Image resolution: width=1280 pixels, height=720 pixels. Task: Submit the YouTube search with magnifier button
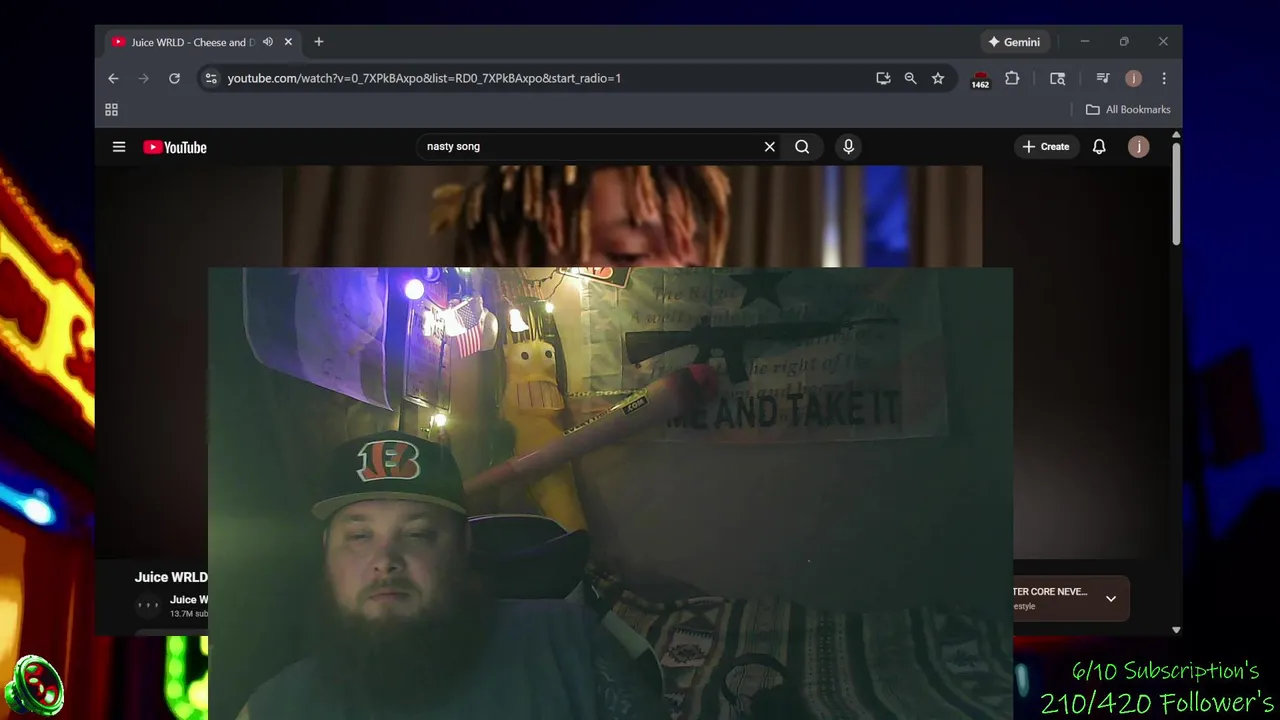point(802,147)
